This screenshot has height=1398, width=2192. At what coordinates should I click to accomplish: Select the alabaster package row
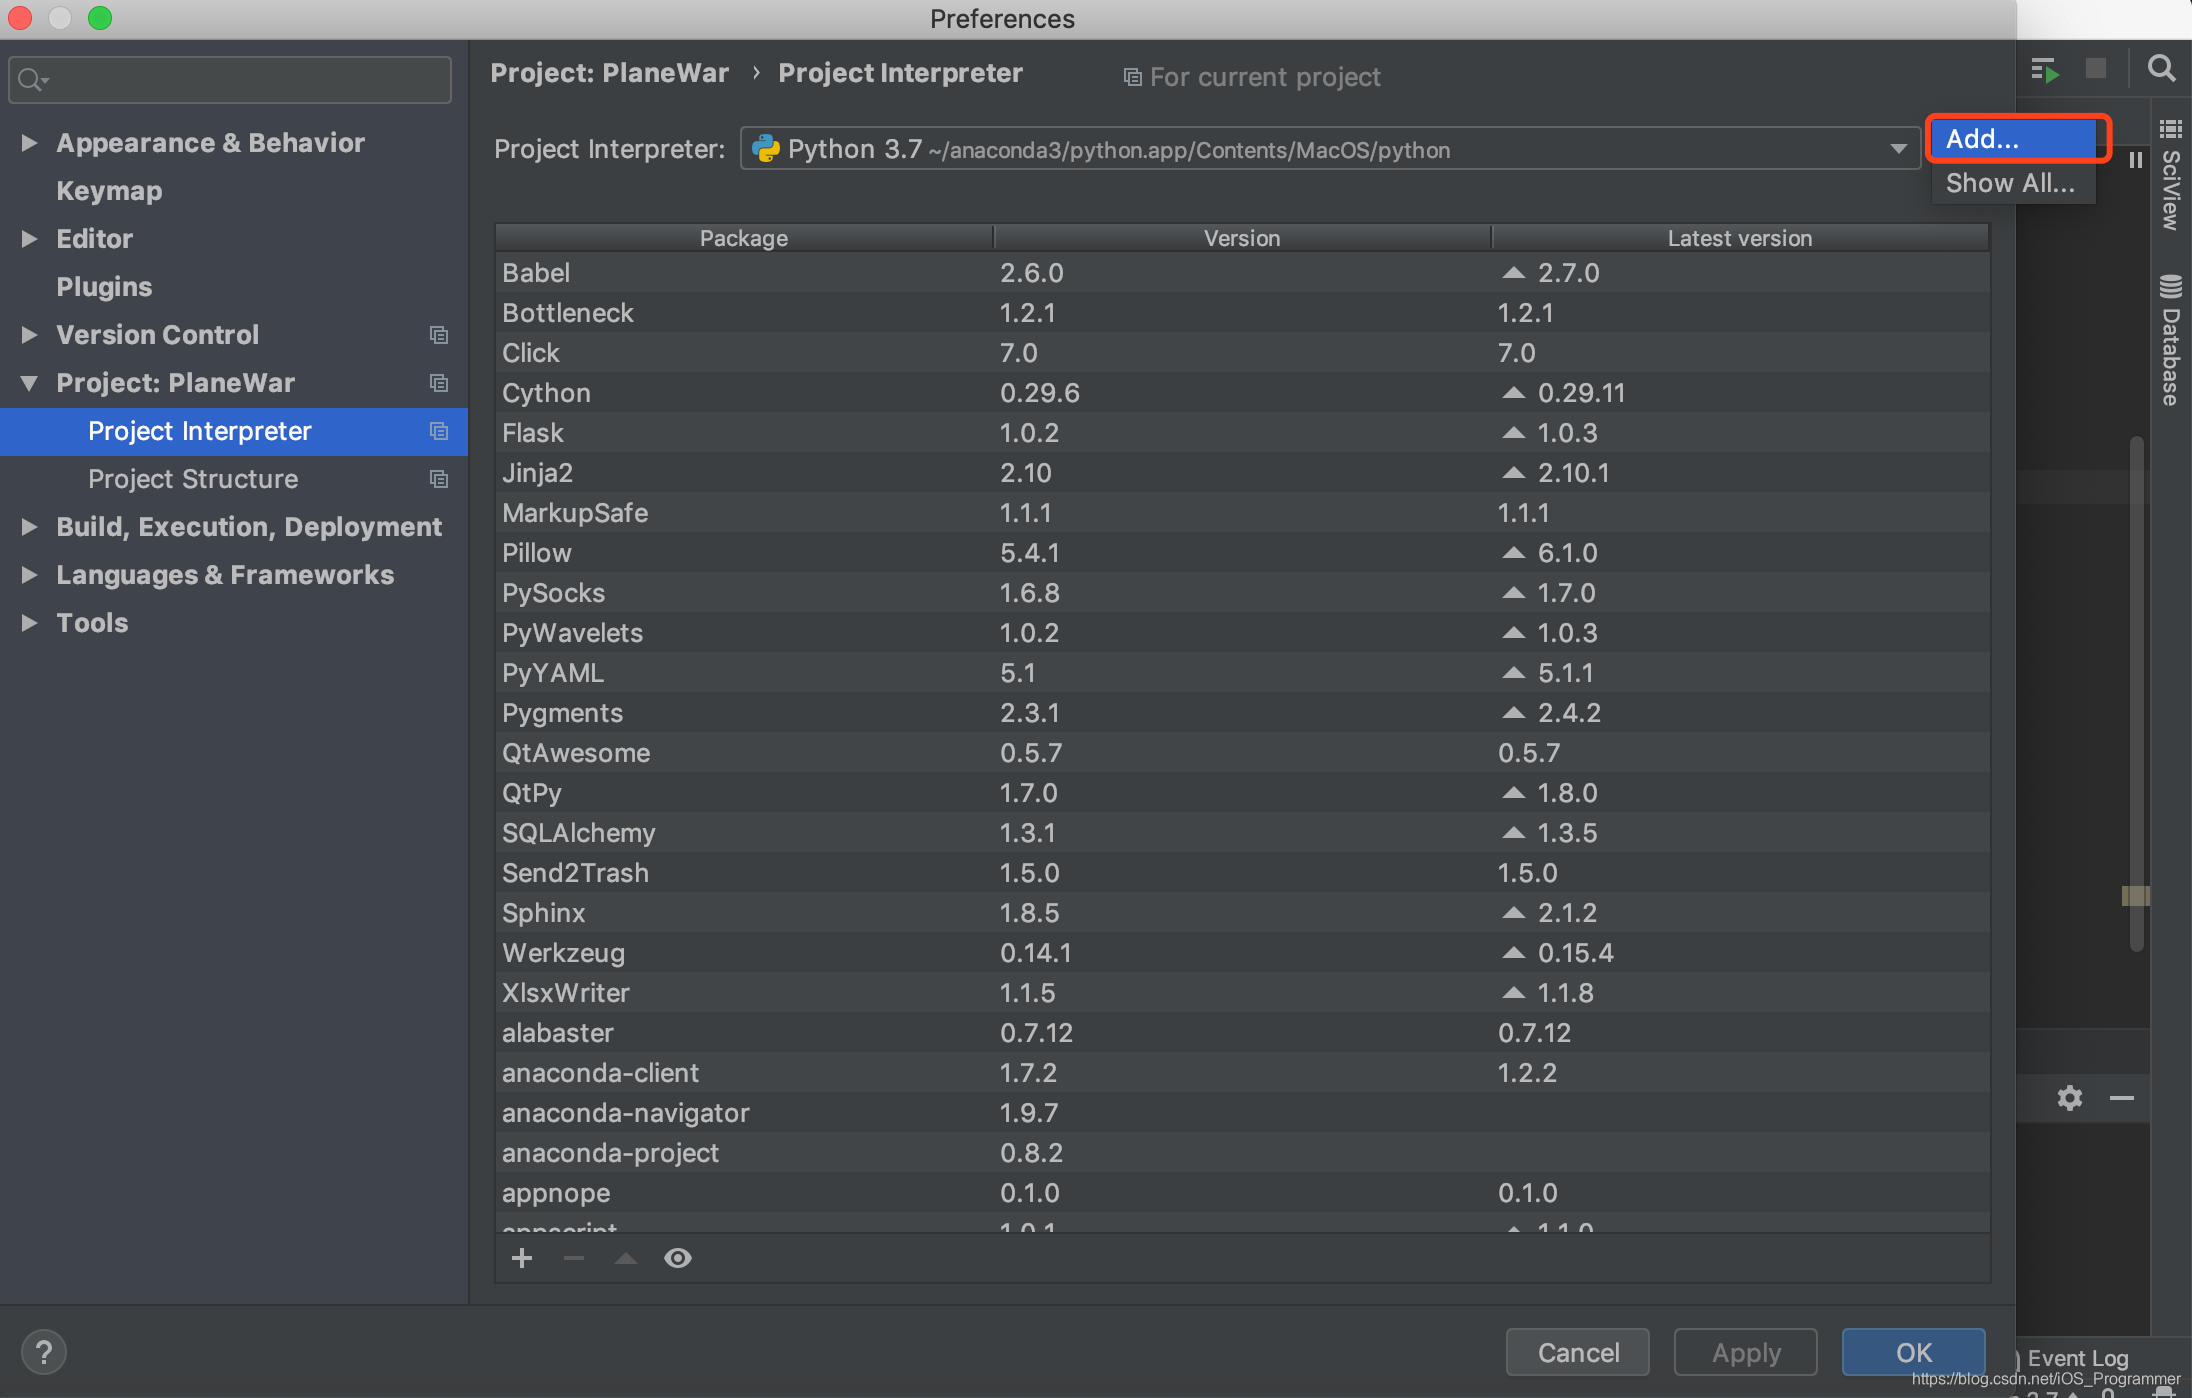coord(1242,1033)
